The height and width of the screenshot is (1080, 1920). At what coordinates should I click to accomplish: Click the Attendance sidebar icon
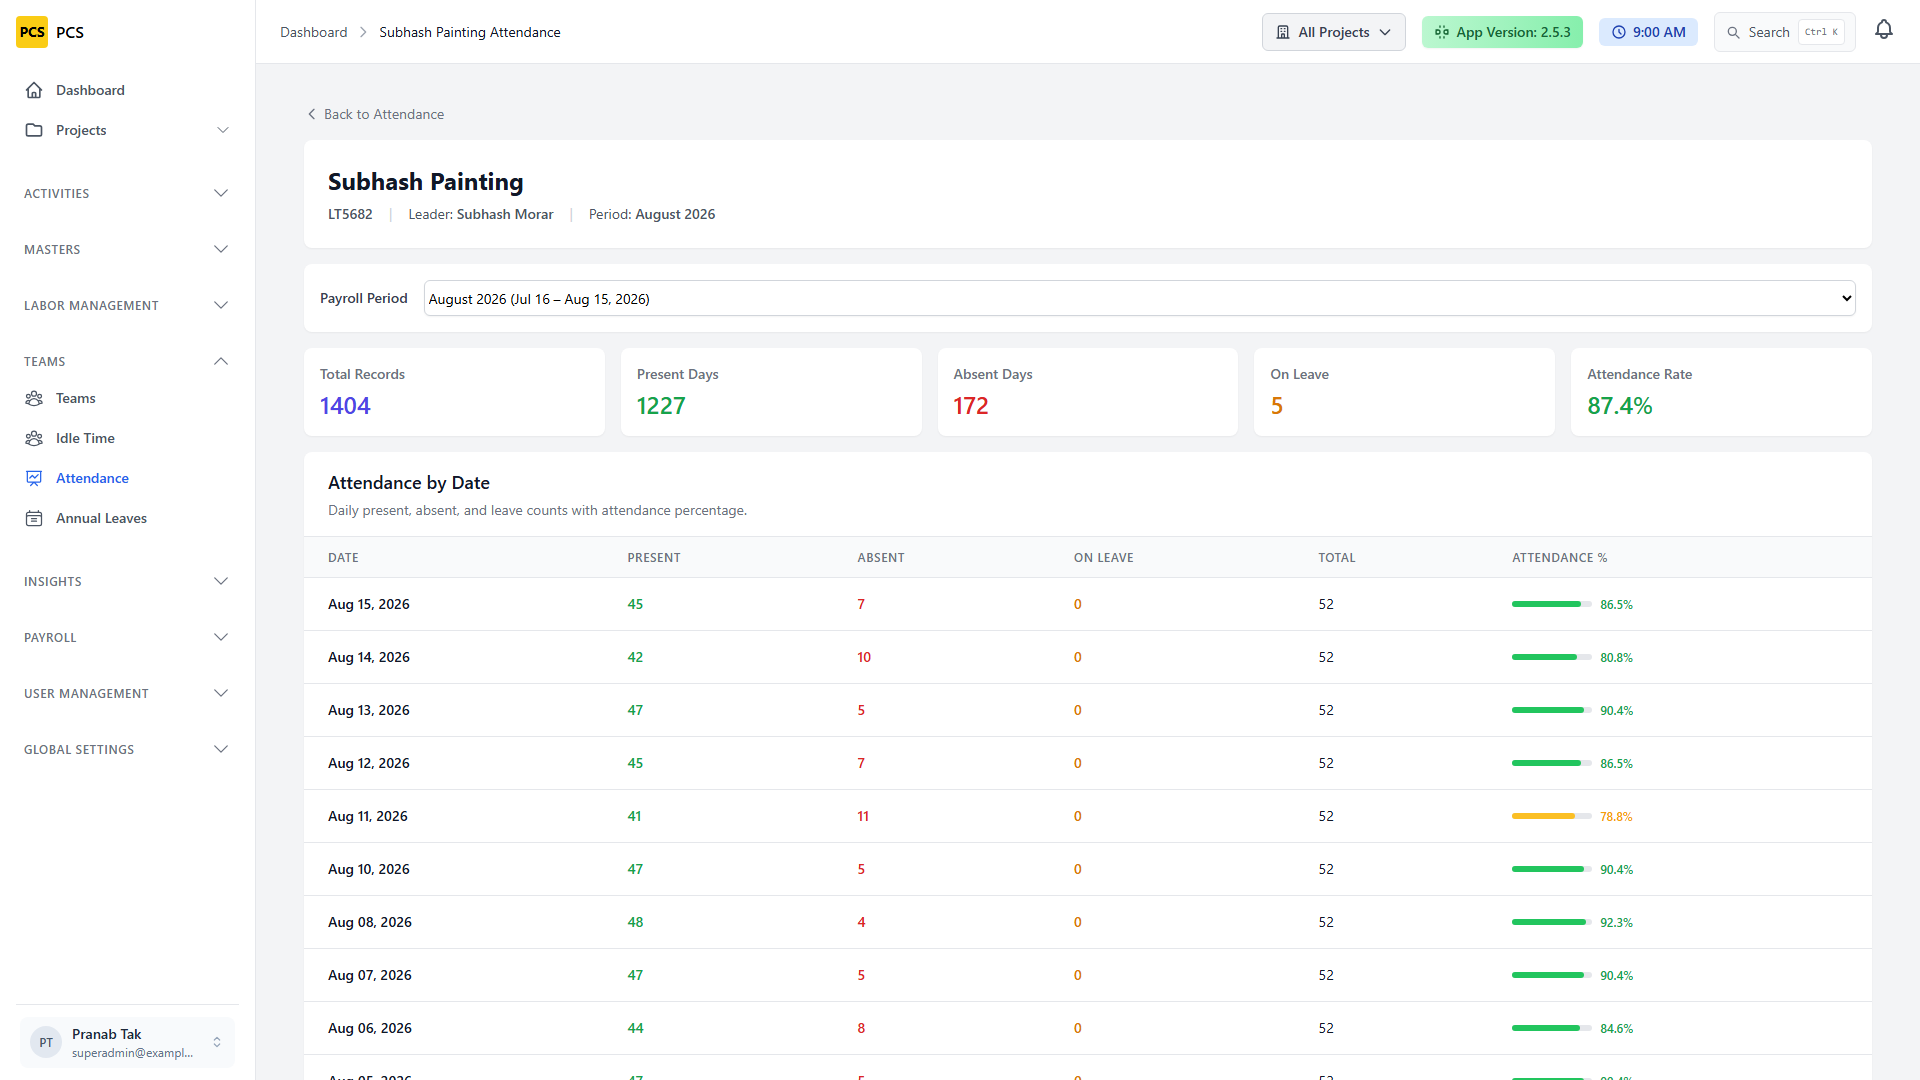(34, 478)
